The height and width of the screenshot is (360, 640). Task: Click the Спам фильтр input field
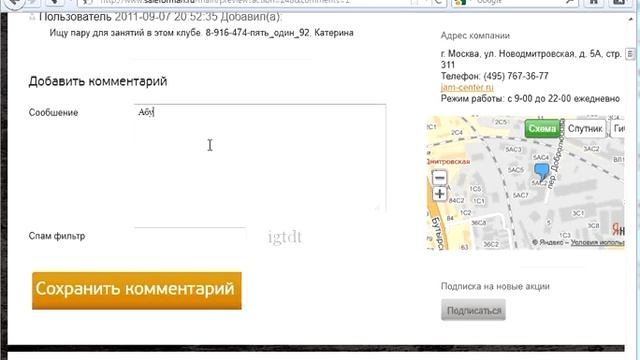click(x=190, y=236)
